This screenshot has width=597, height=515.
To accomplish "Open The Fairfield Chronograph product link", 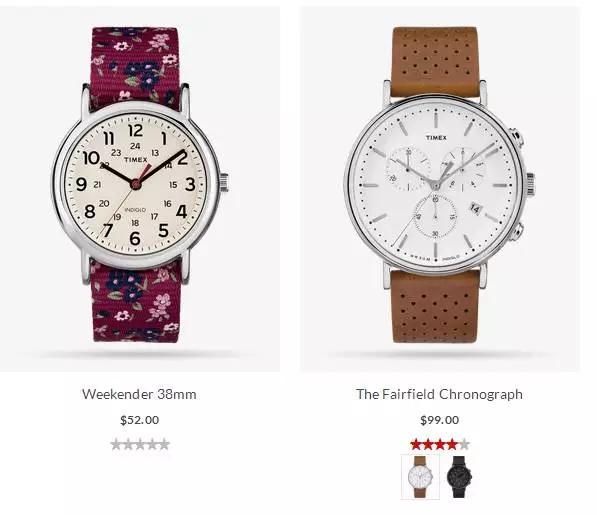I will [x=439, y=394].
